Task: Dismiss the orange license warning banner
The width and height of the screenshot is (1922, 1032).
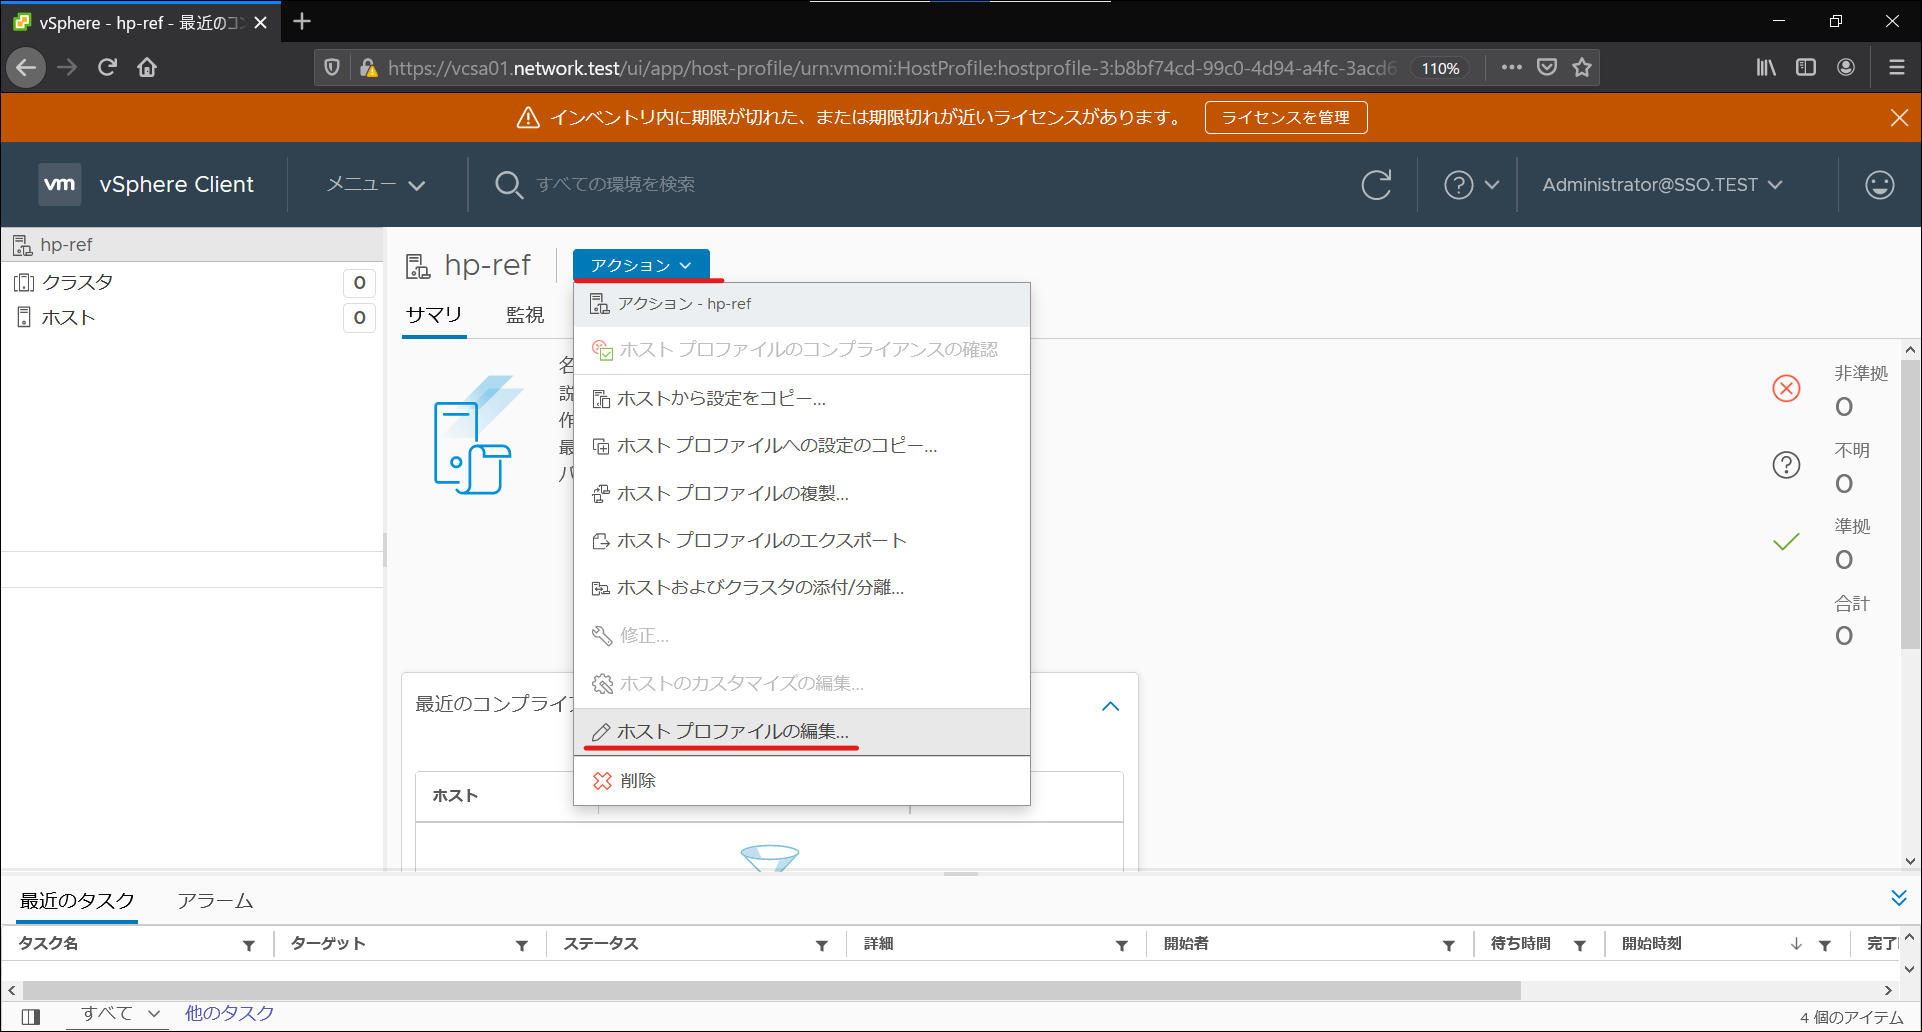Action: tap(1899, 118)
